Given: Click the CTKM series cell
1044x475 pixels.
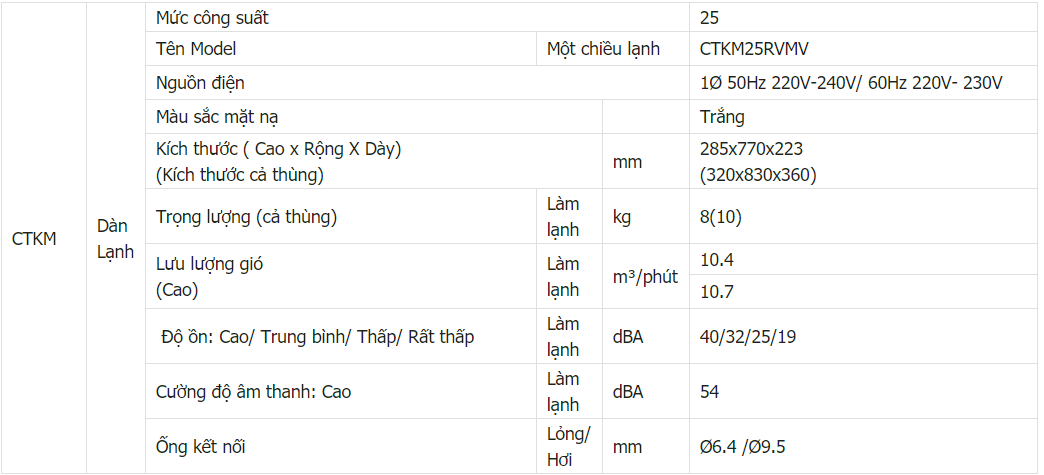Looking at the screenshot, I should tap(35, 239).
